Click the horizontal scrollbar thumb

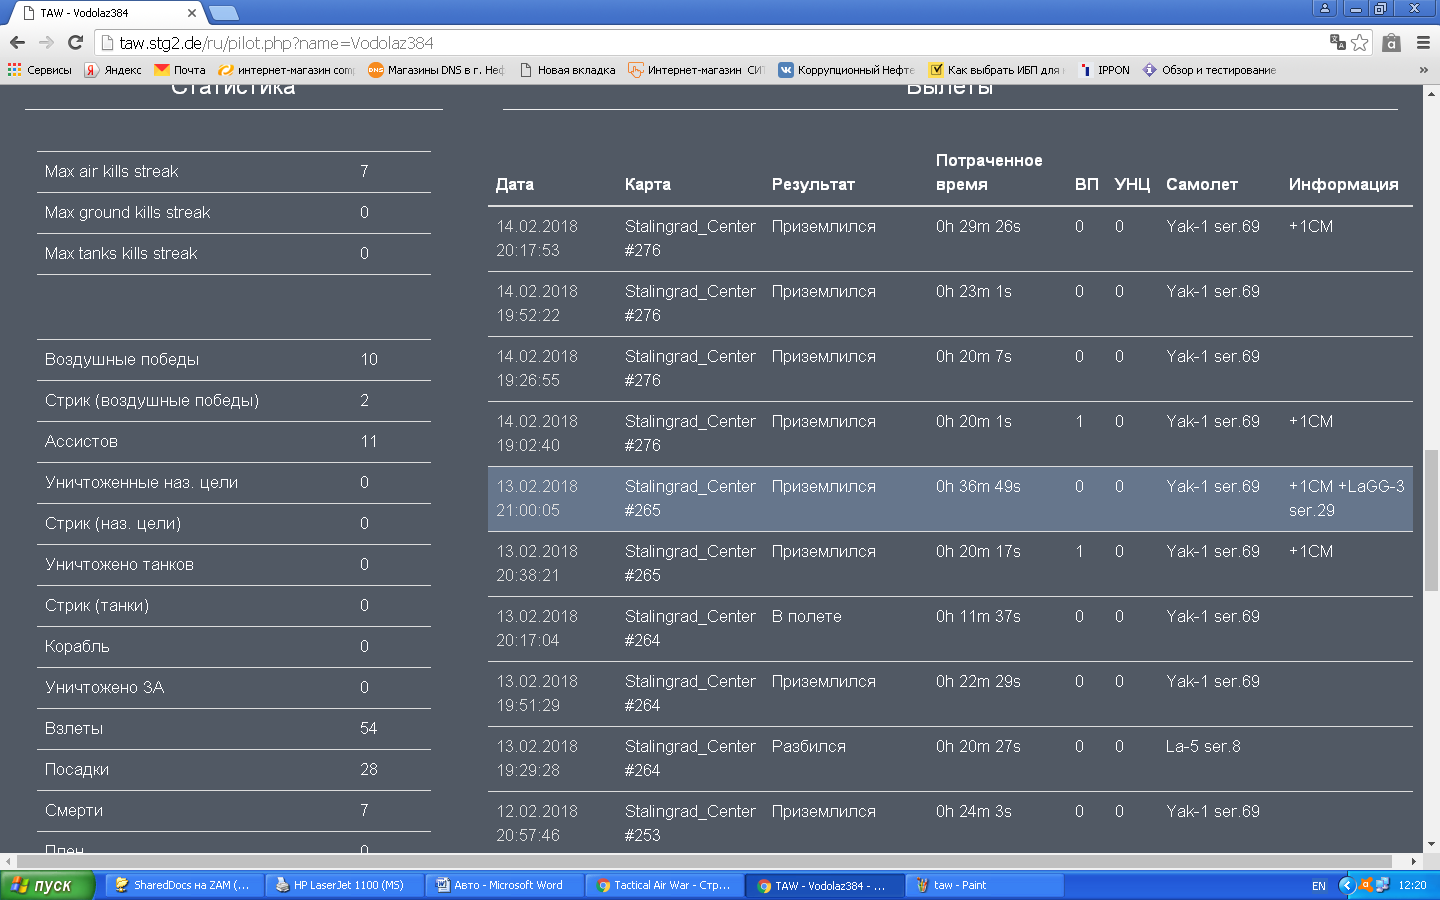pyautogui.click(x=704, y=861)
